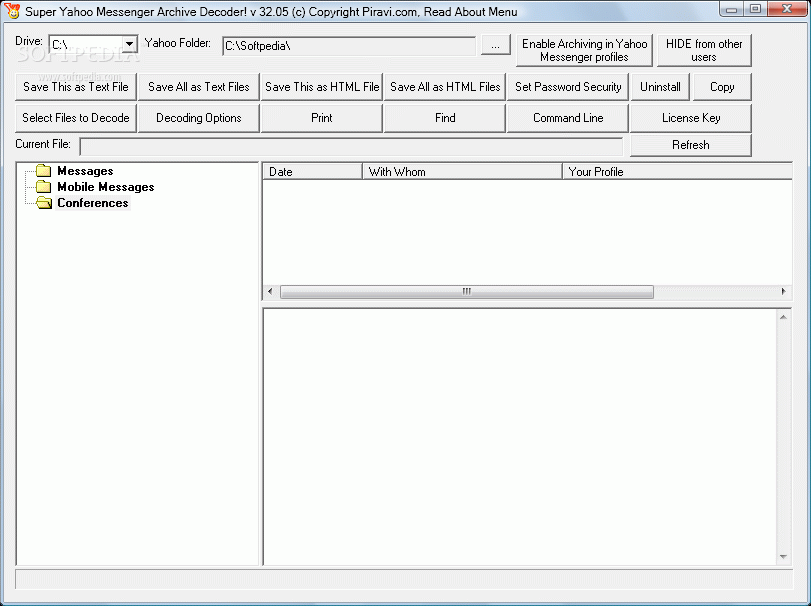Open the Command Line button
The image size is (811, 606).
pyautogui.click(x=568, y=118)
